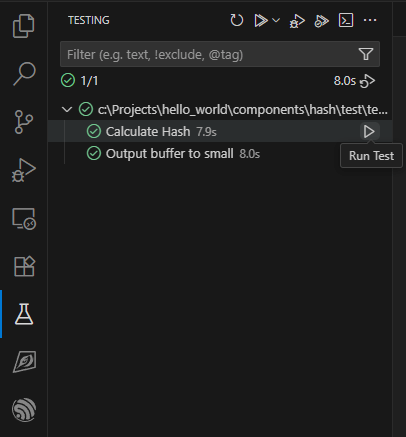The image size is (406, 437).
Task: Click into the test filter text field
Action: (210, 54)
